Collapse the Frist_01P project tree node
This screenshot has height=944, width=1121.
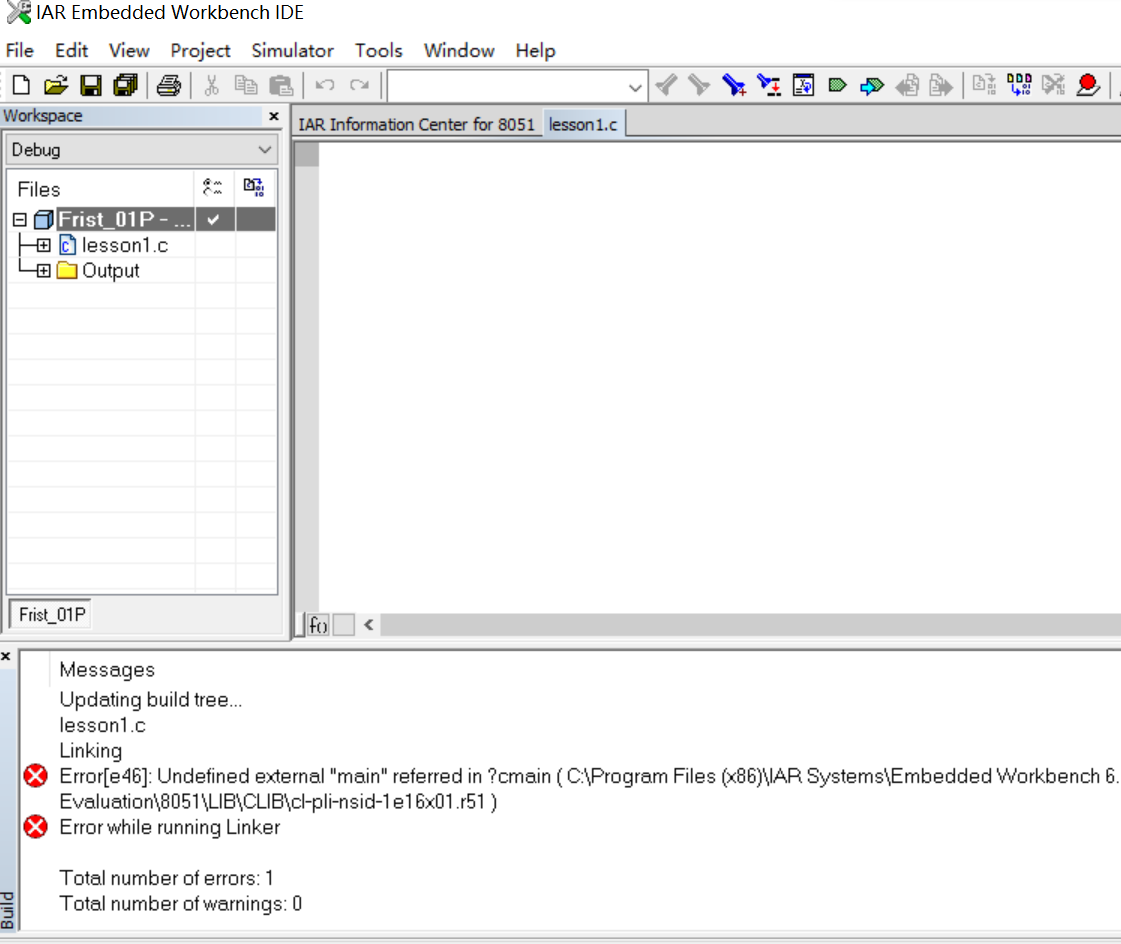click(x=20, y=220)
